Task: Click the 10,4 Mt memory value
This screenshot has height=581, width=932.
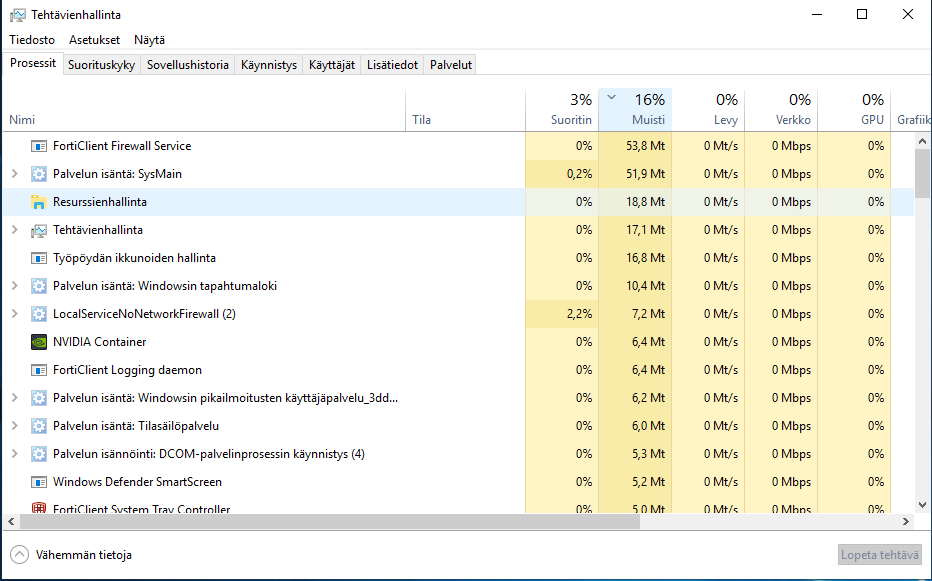Action: (x=646, y=286)
